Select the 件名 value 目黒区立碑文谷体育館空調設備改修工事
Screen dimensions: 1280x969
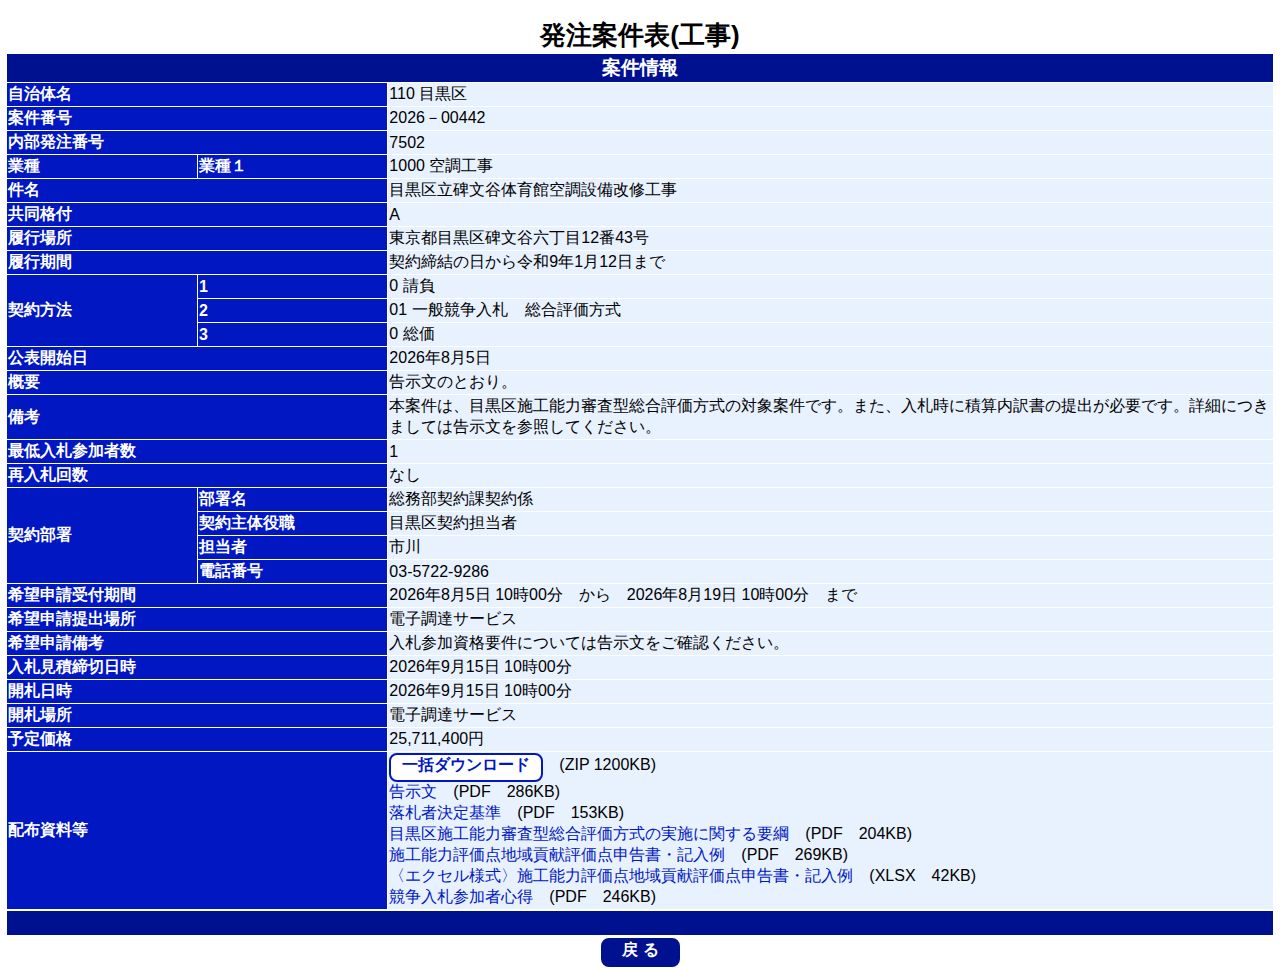(533, 190)
